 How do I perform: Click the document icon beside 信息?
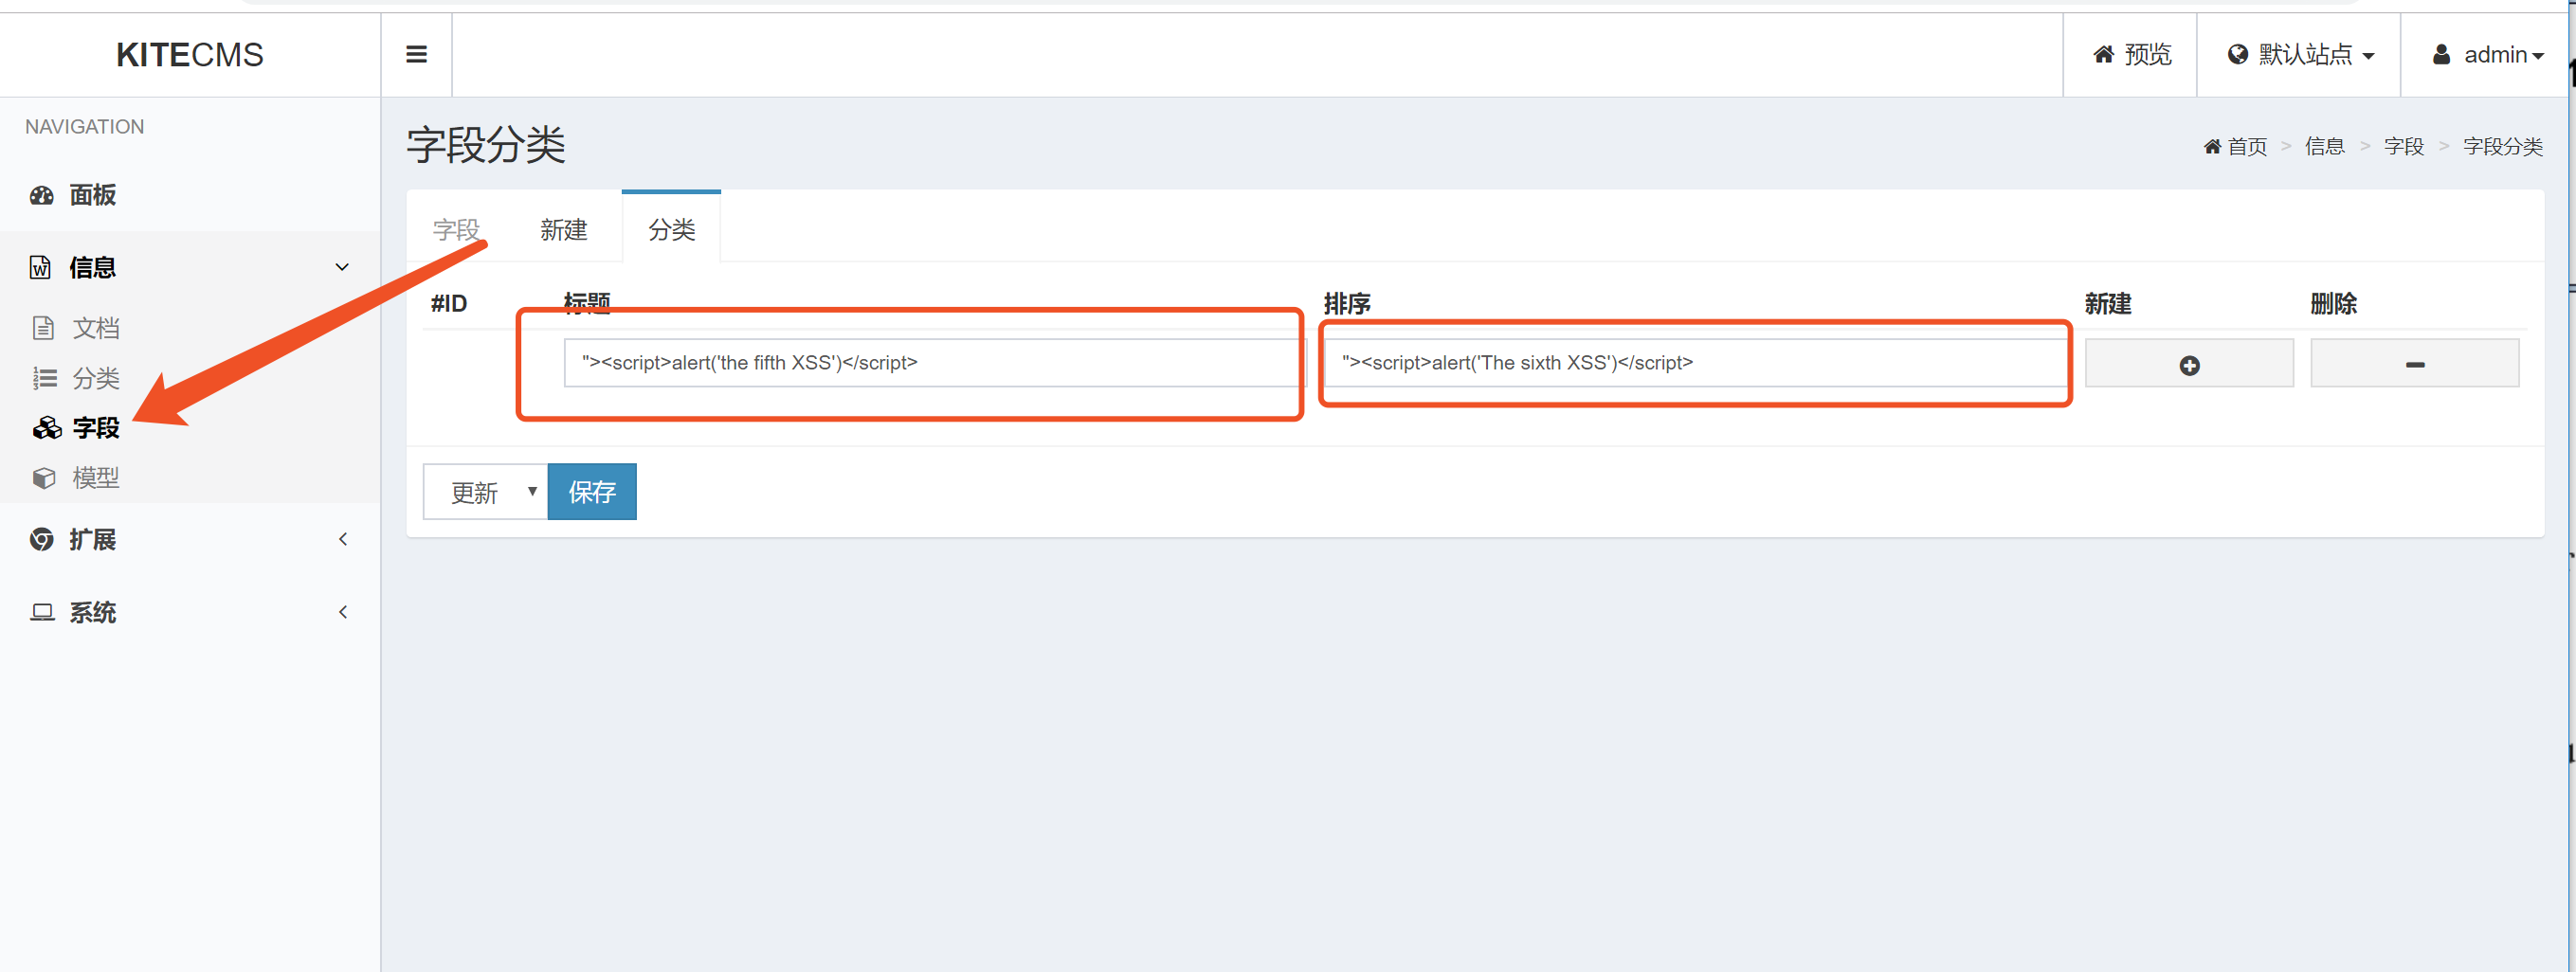pyautogui.click(x=40, y=267)
